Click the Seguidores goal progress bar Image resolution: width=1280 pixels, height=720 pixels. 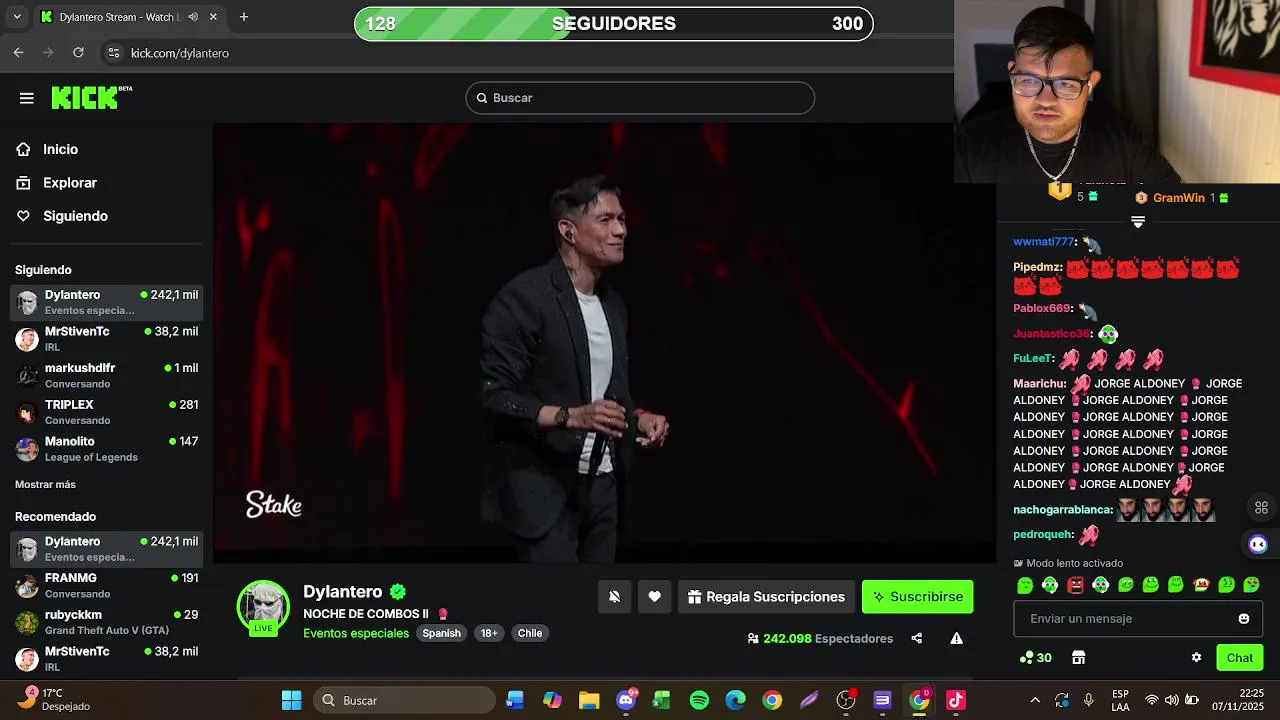coord(614,24)
